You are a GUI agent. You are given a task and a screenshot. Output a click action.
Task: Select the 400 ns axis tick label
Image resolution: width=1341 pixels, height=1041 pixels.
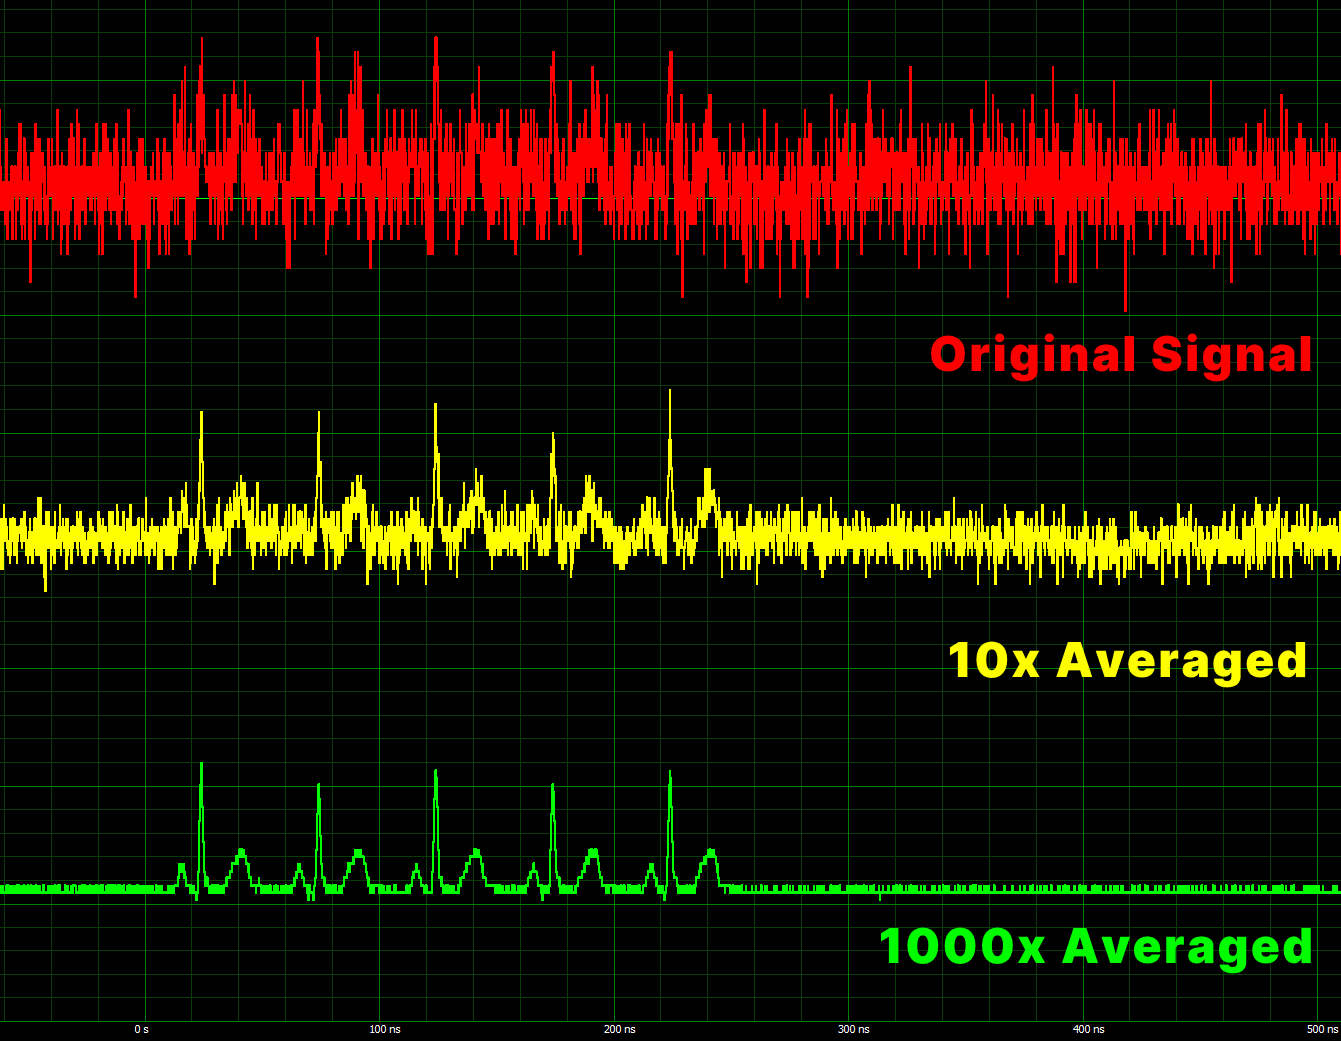[1088, 1029]
